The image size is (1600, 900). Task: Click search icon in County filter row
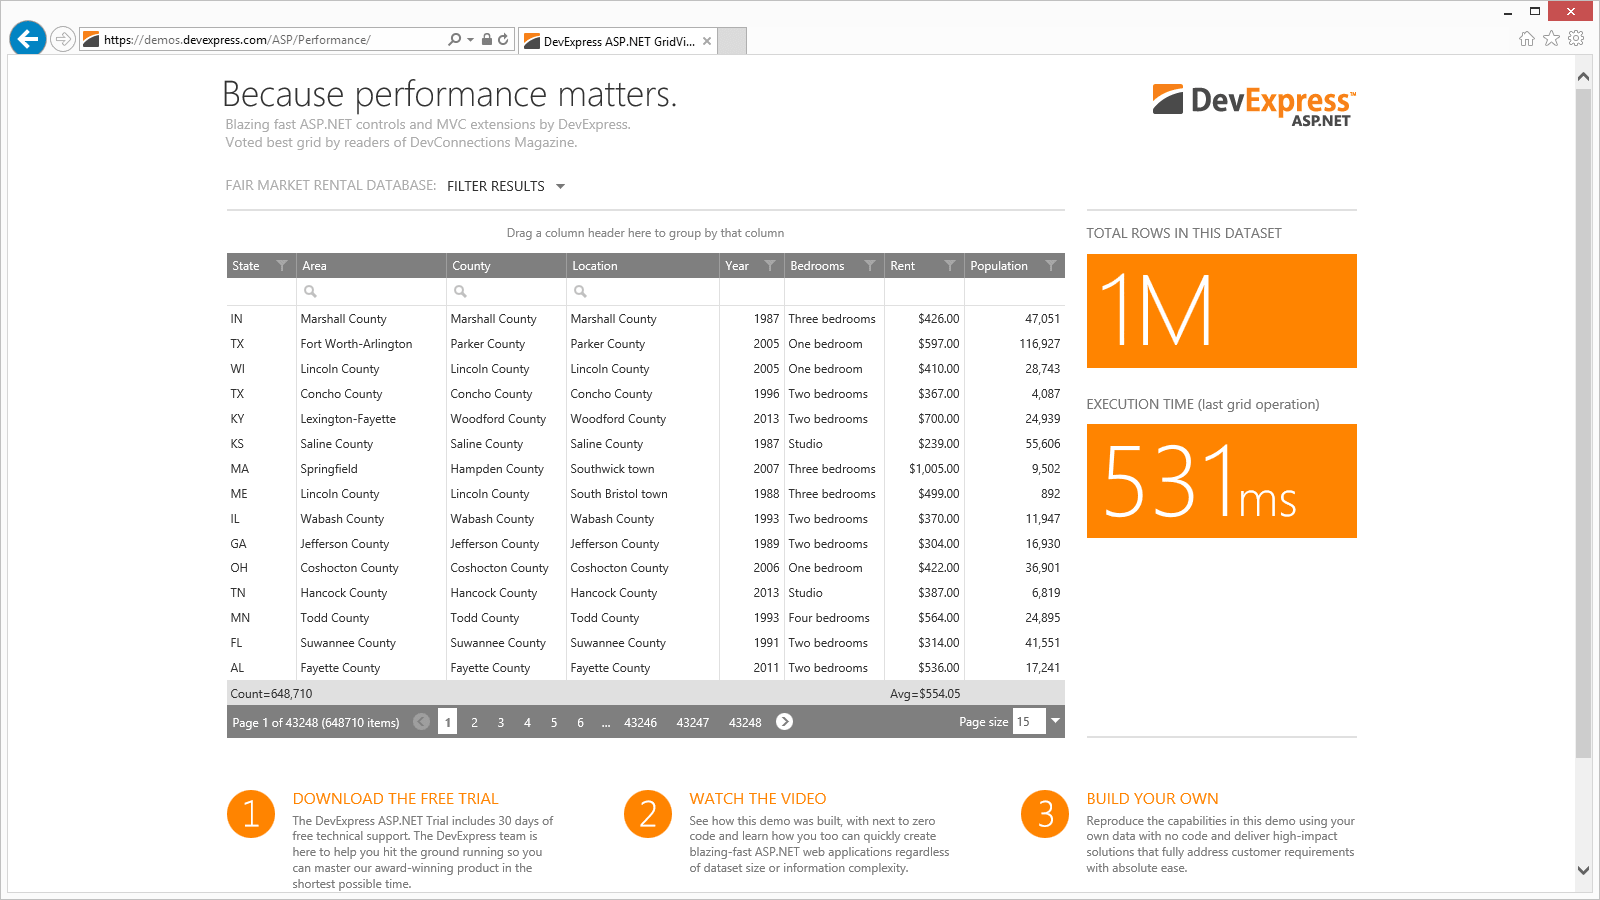460,291
